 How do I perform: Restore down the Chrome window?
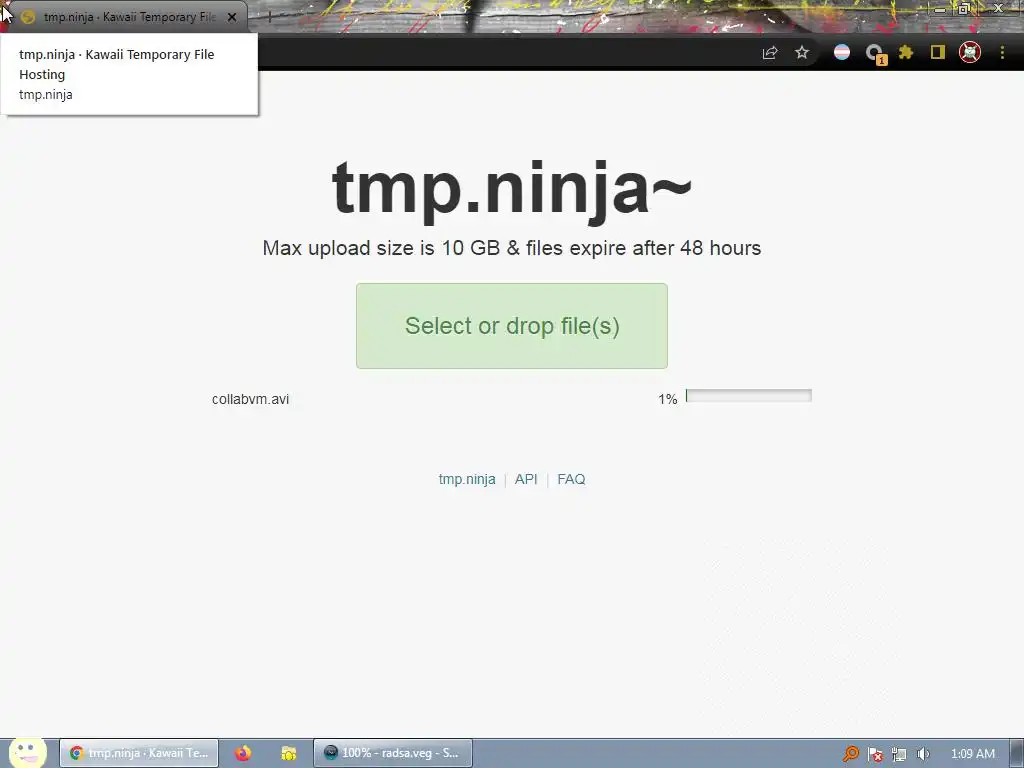point(965,8)
